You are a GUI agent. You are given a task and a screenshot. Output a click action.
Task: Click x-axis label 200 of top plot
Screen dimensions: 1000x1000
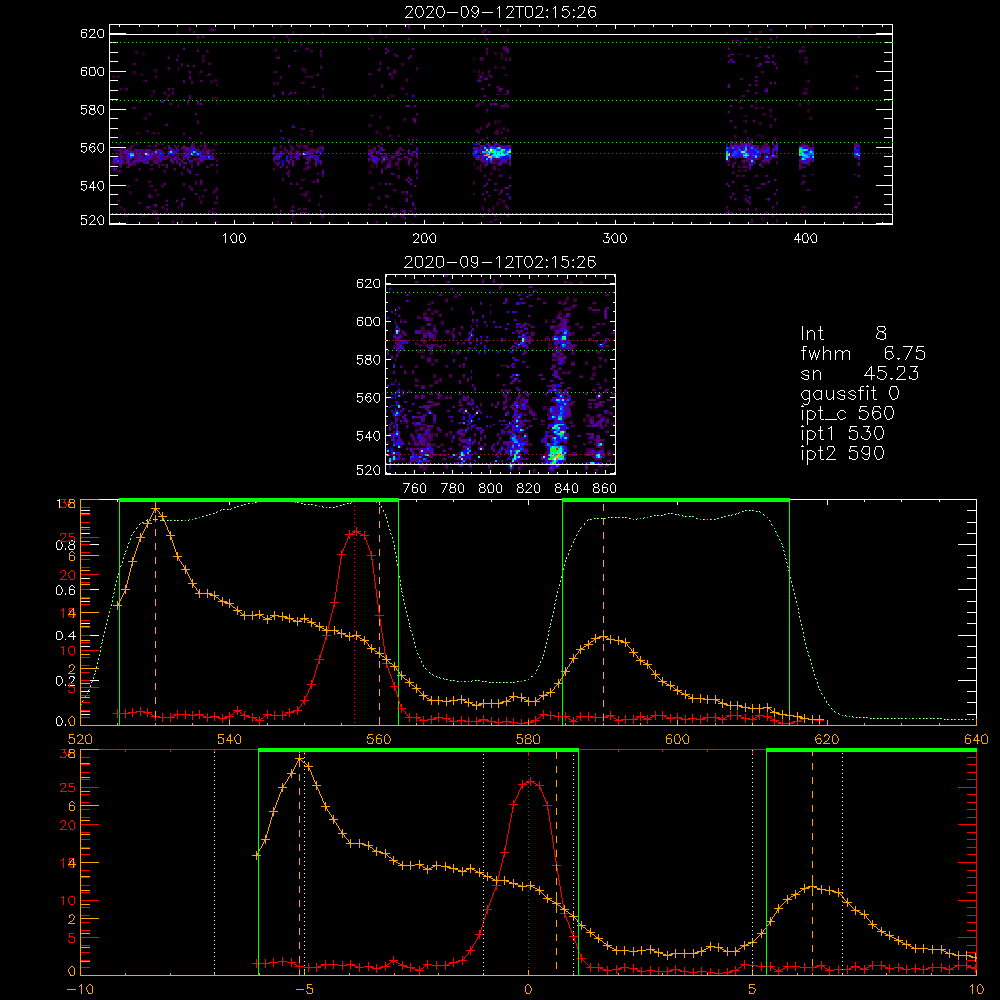pos(424,239)
